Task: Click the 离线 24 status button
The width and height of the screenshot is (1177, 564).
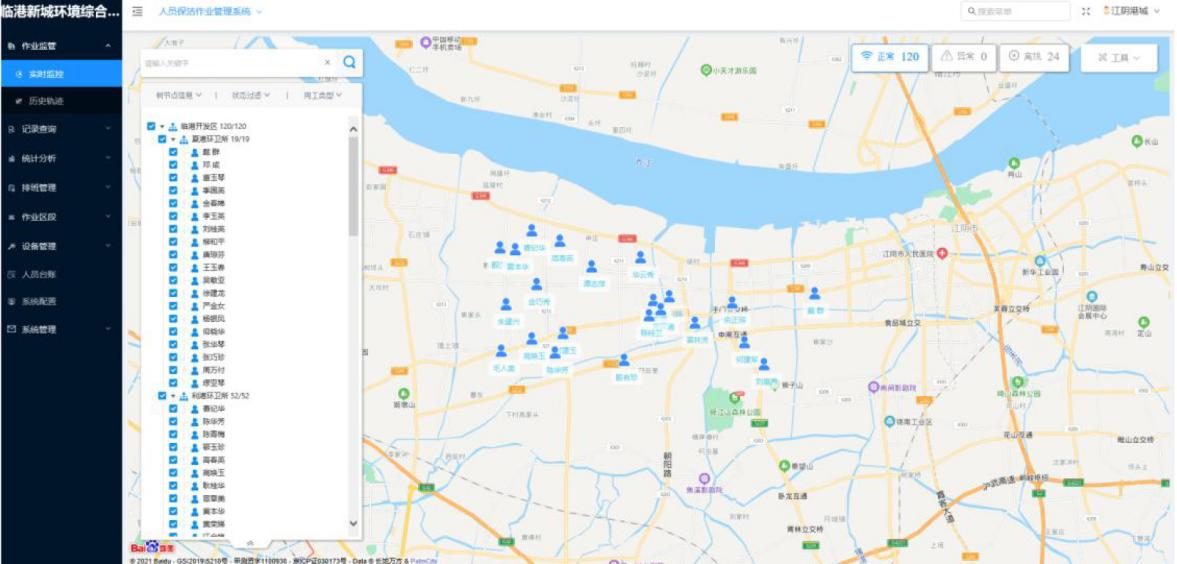Action: pyautogui.click(x=1034, y=57)
